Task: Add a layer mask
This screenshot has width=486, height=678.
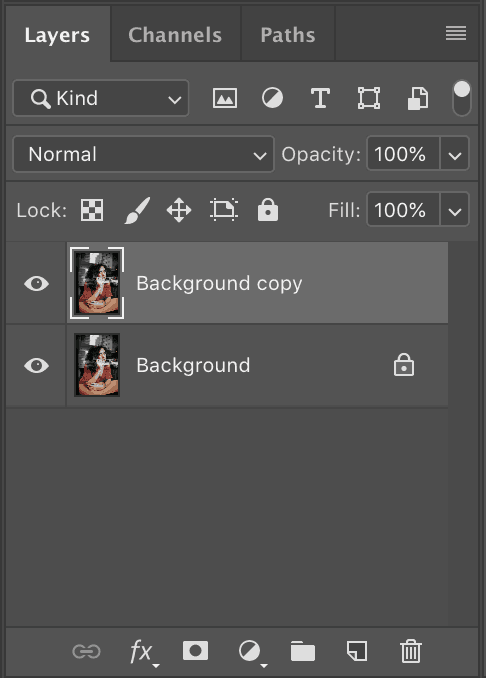Action: [195, 651]
